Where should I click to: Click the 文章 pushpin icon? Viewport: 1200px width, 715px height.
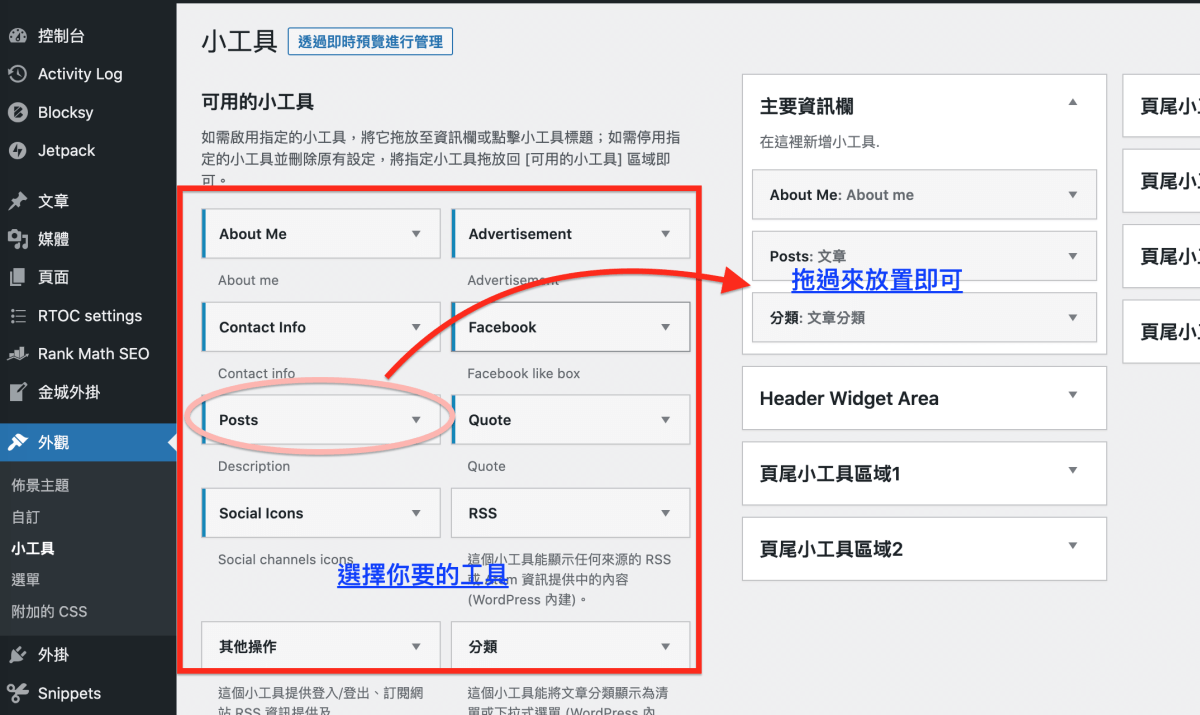click(x=17, y=201)
